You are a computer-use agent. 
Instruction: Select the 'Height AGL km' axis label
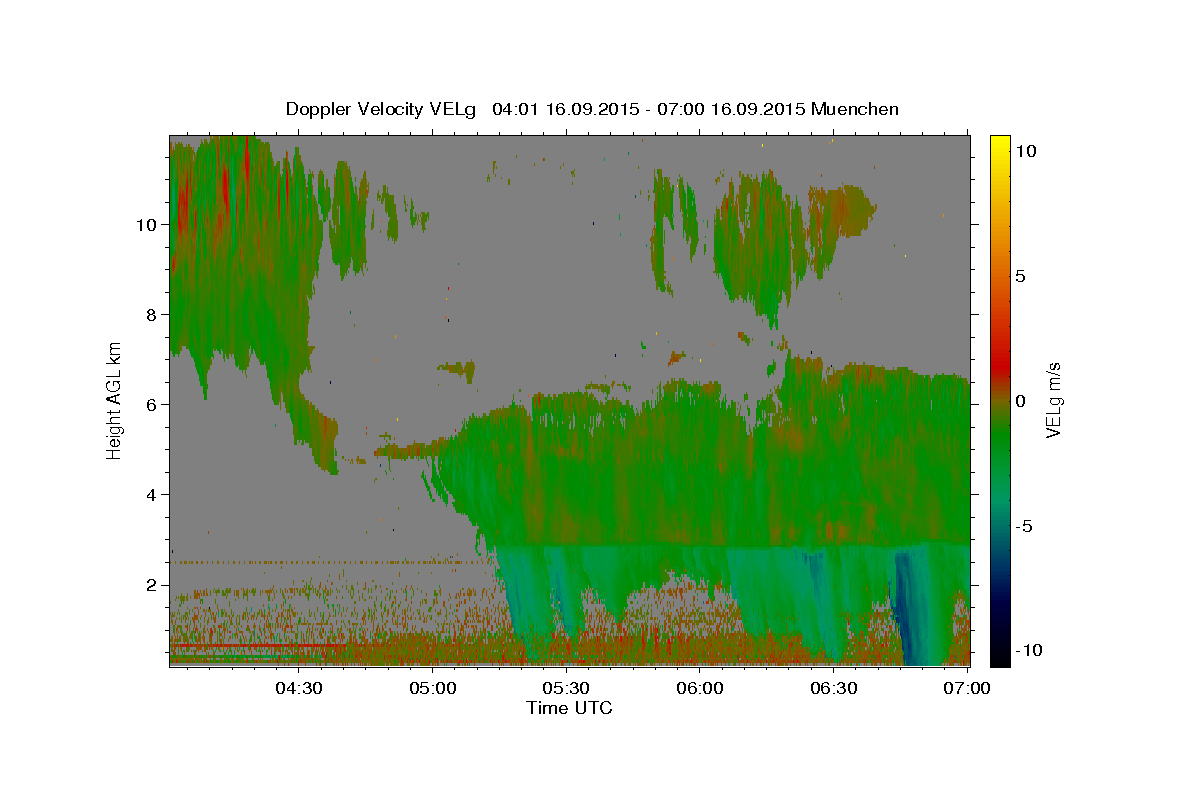[x=115, y=400]
